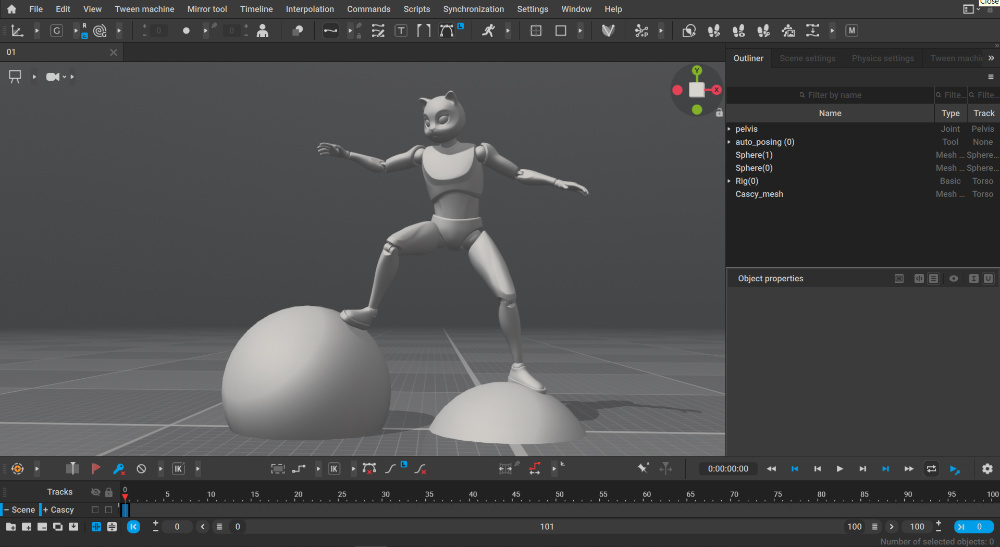
Task: Click the timecode field showing 0:00:00:00
Action: tap(728, 469)
